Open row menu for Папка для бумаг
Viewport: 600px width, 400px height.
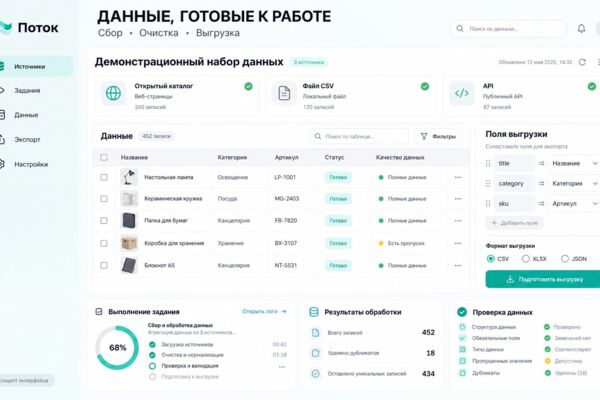[x=458, y=220]
